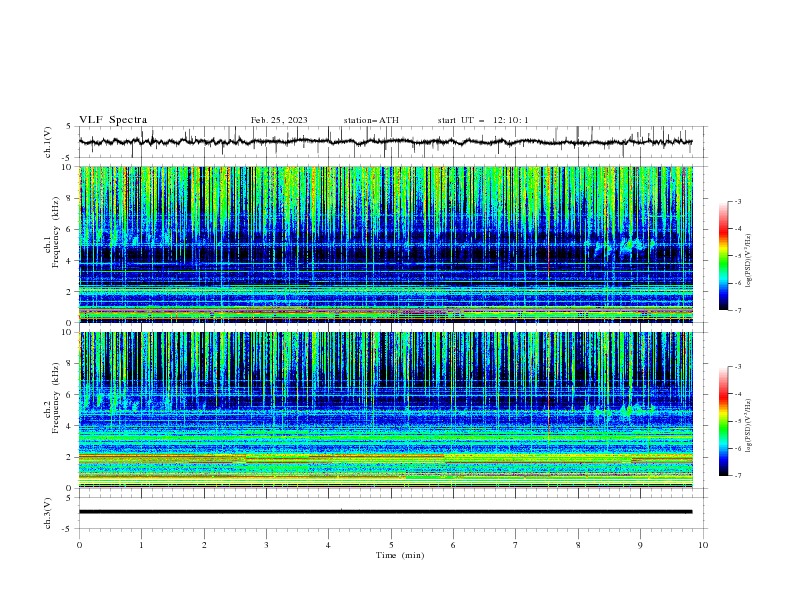Image resolution: width=792 pixels, height=612 pixels.
Task: Click the "-4" tick on lower colorbar
Action: pos(738,394)
